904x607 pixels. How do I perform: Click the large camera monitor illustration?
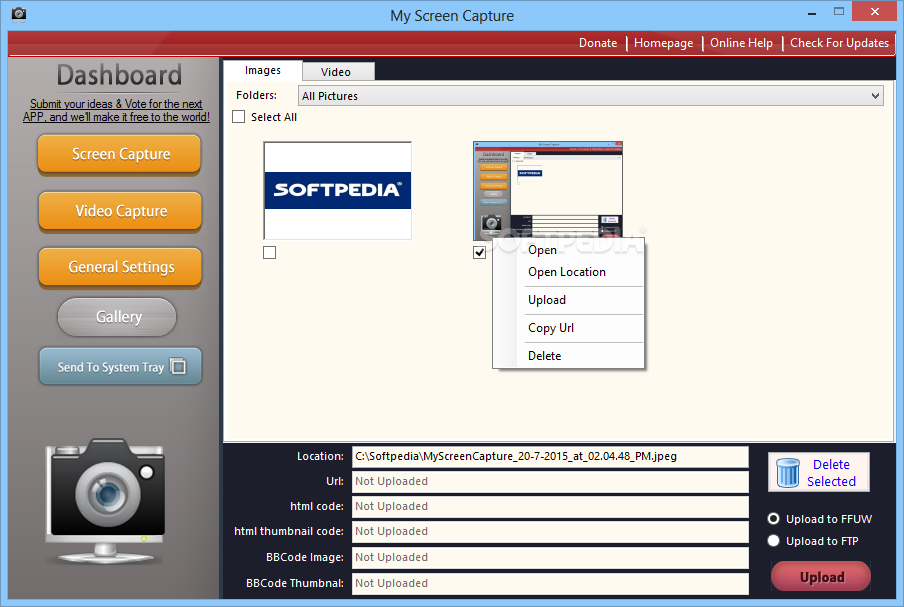(106, 501)
